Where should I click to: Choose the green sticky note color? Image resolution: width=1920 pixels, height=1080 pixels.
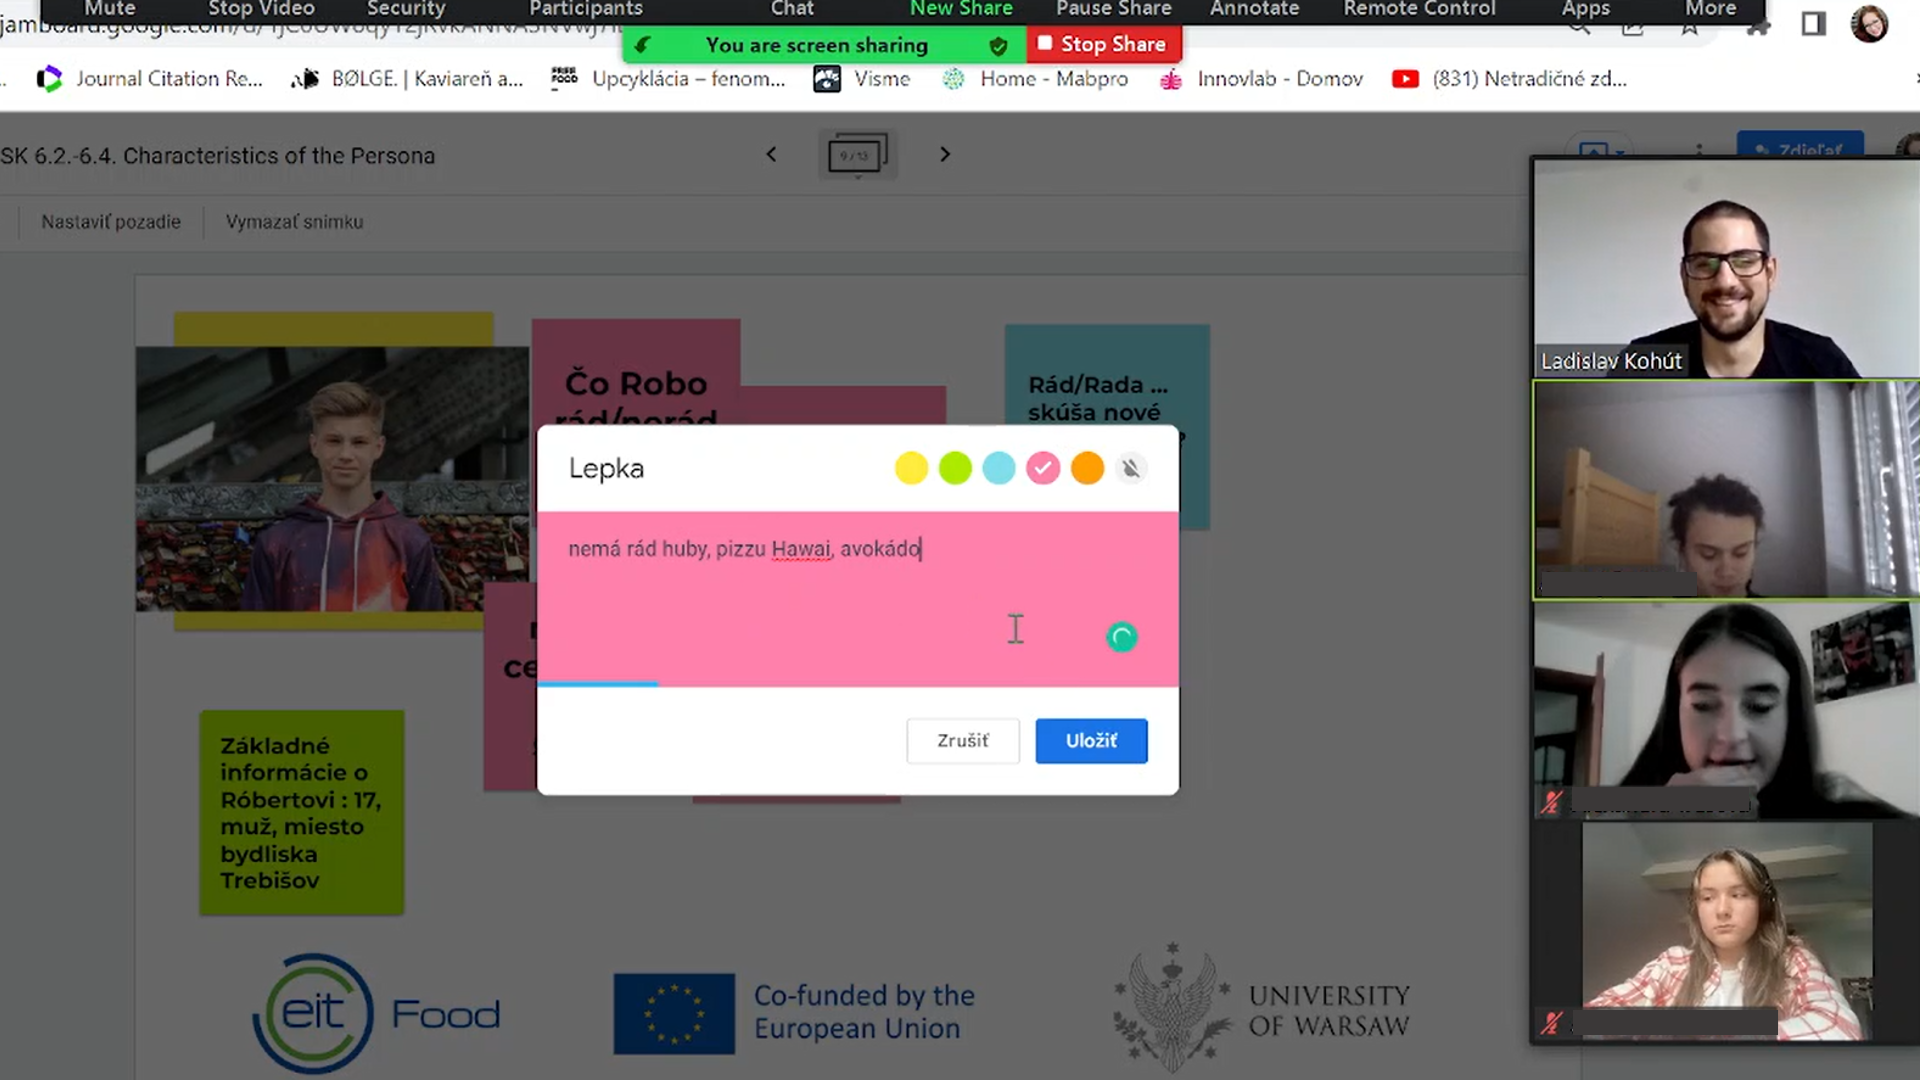pos(955,468)
